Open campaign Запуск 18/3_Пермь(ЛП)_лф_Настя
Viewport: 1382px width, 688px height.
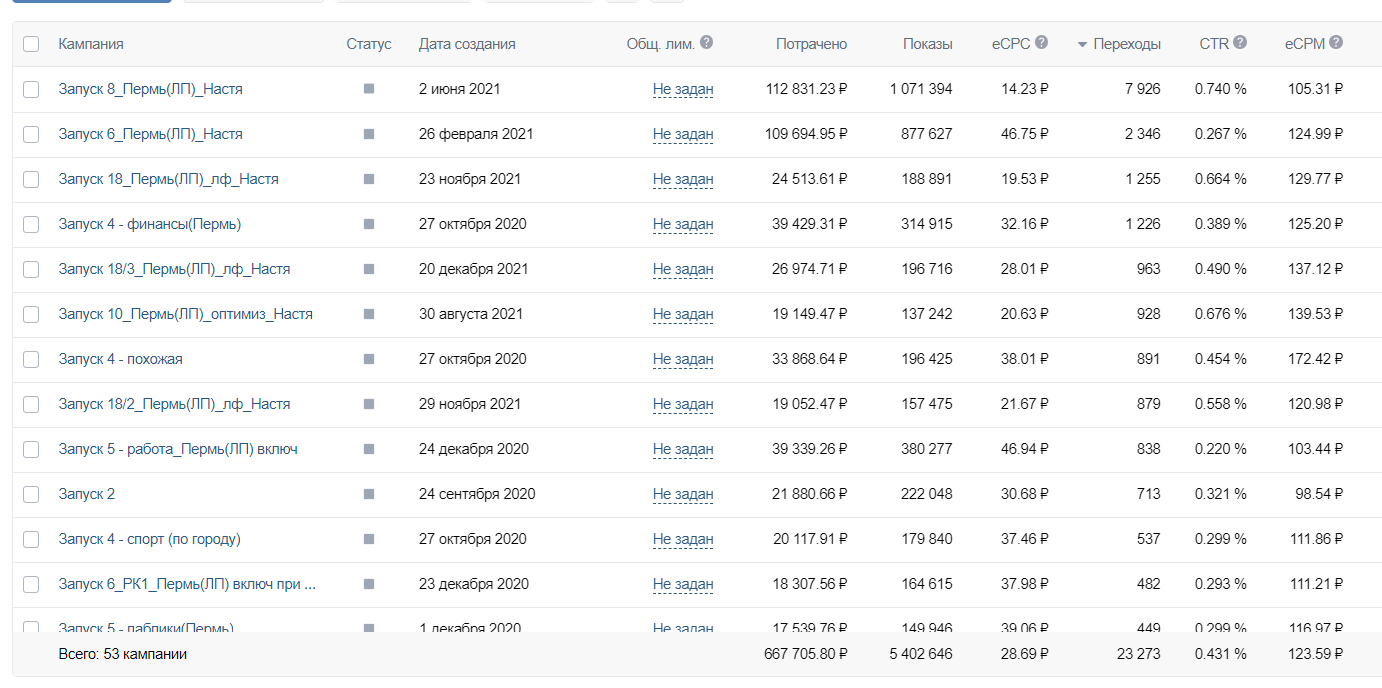pos(174,269)
